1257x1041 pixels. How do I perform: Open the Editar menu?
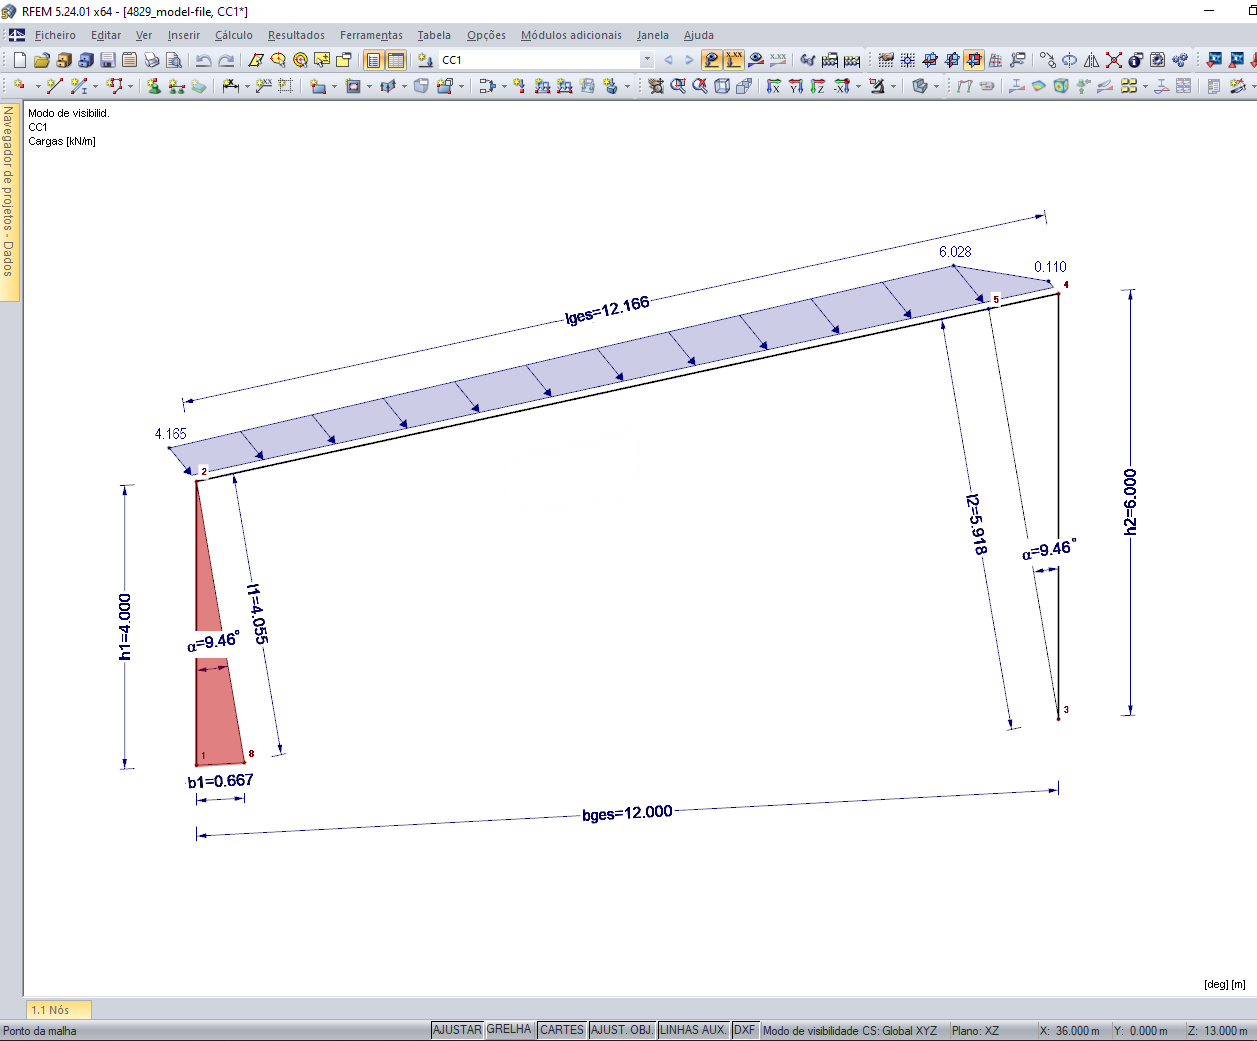point(106,35)
